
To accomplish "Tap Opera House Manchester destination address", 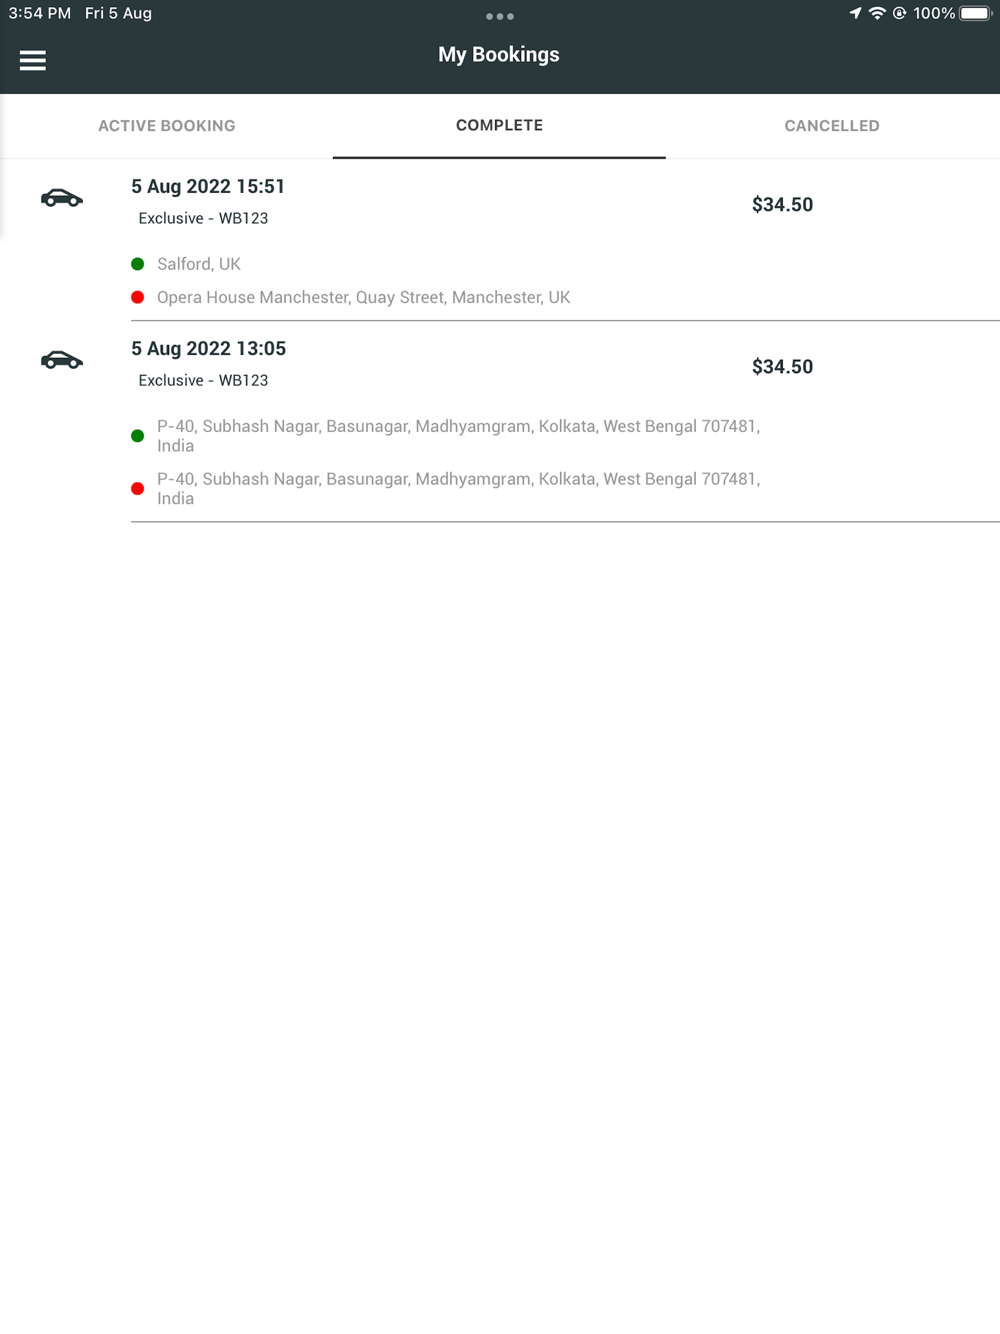I will (x=363, y=297).
